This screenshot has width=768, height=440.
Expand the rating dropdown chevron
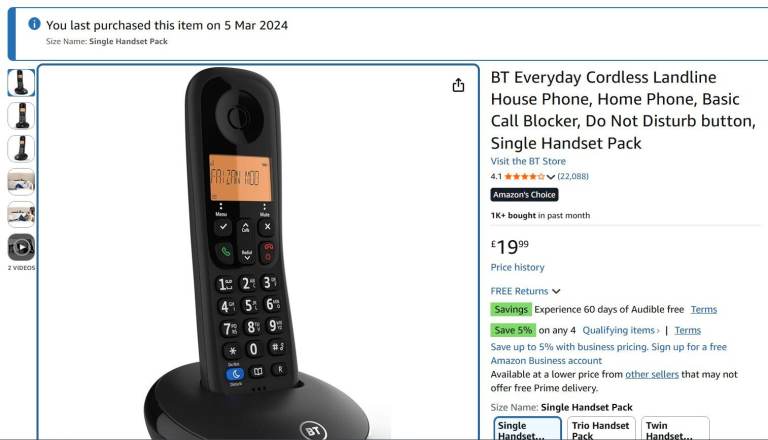point(551,177)
